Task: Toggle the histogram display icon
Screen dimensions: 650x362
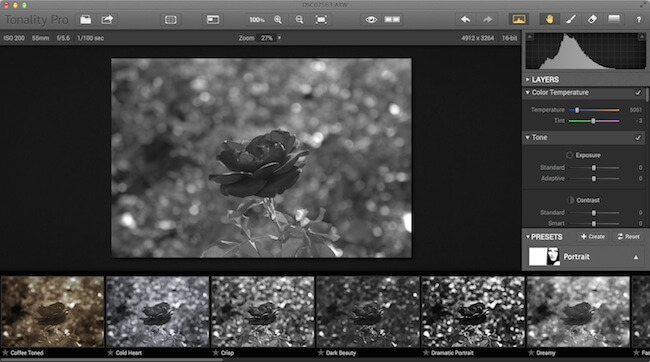Action: (519, 19)
